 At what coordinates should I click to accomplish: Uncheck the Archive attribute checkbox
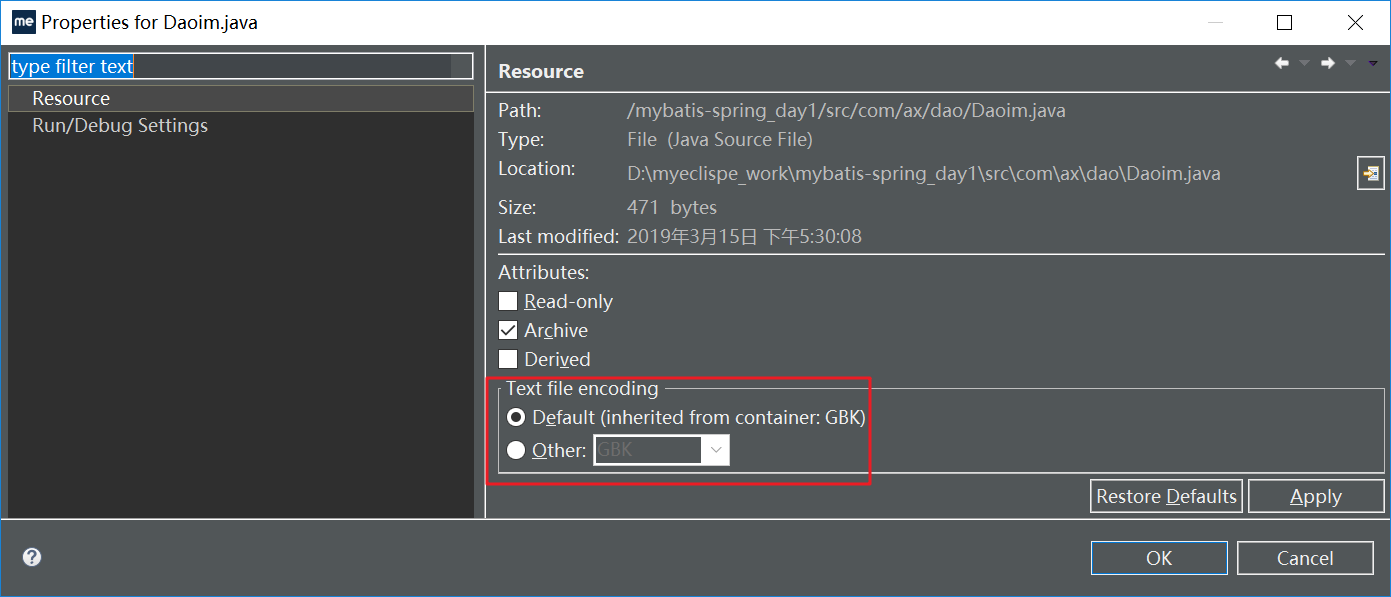tap(508, 330)
